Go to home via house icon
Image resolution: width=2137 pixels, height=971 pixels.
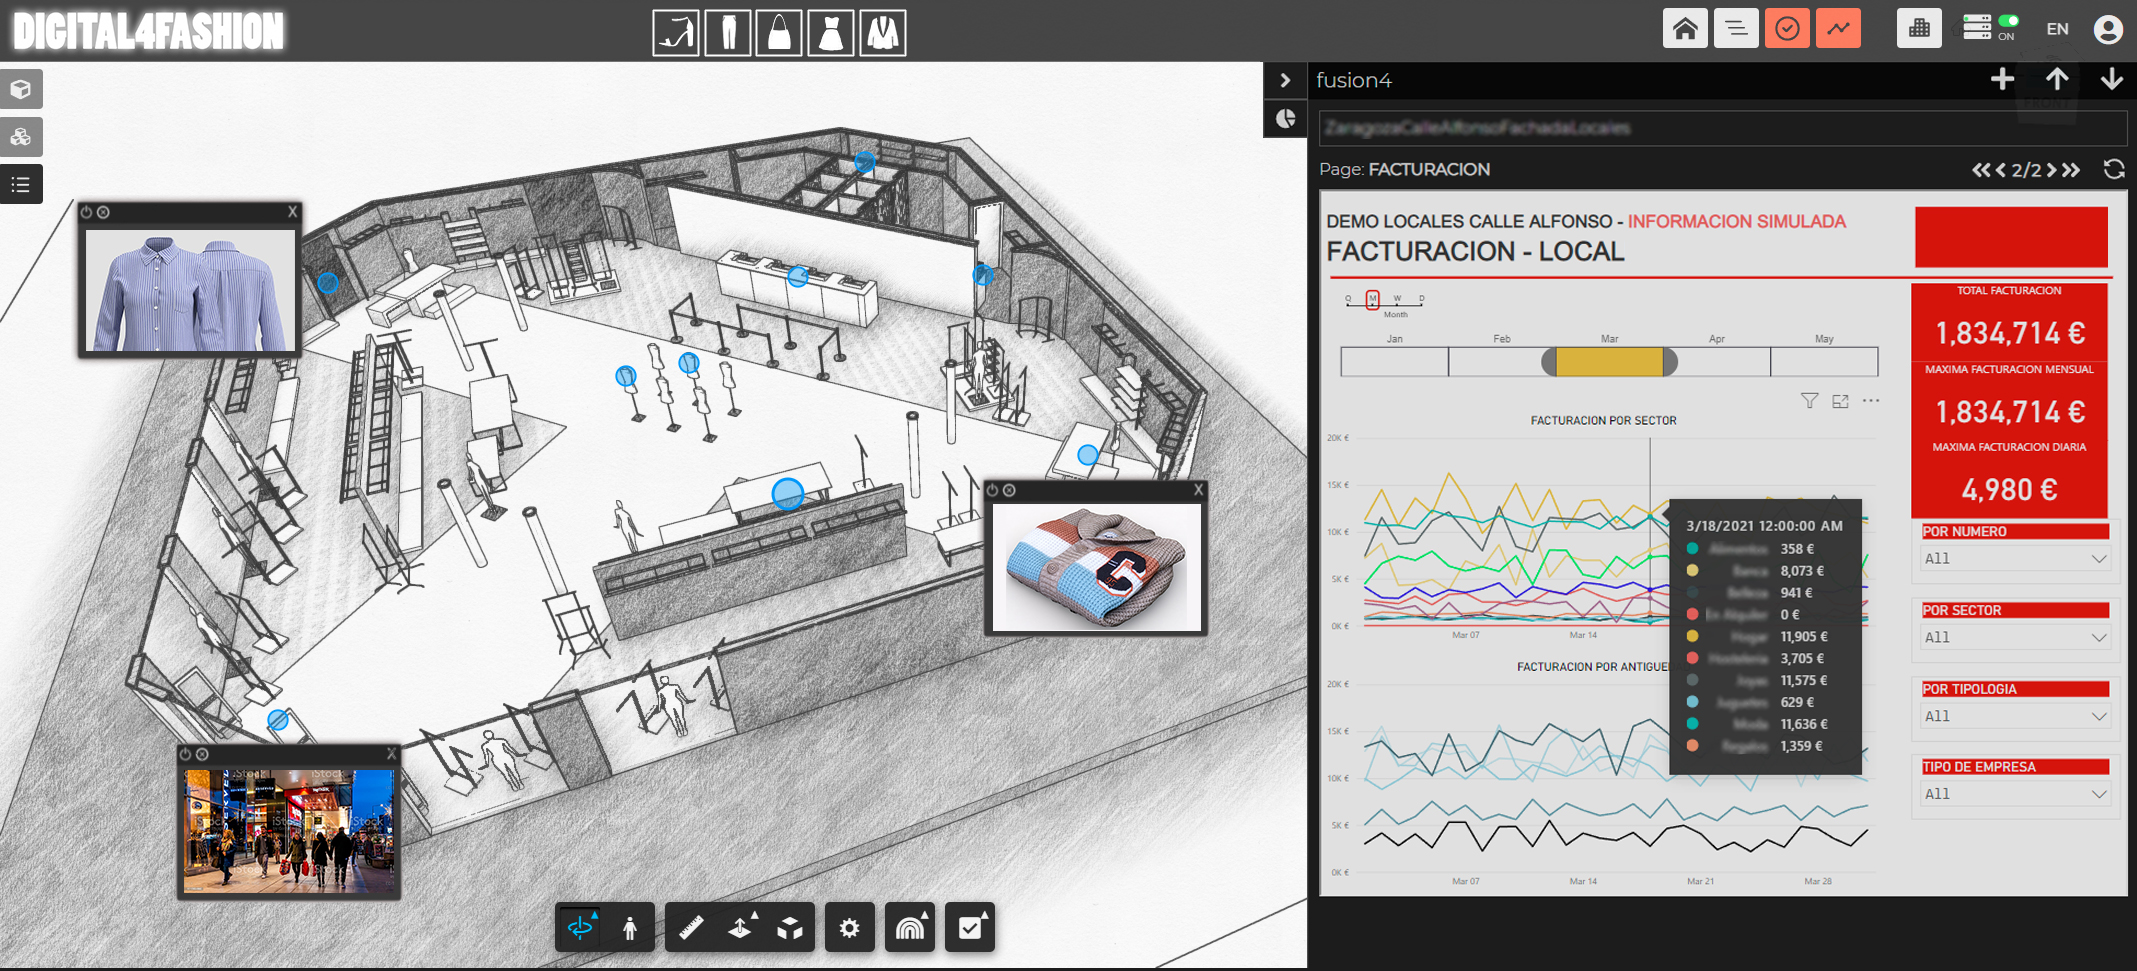coord(1685,29)
